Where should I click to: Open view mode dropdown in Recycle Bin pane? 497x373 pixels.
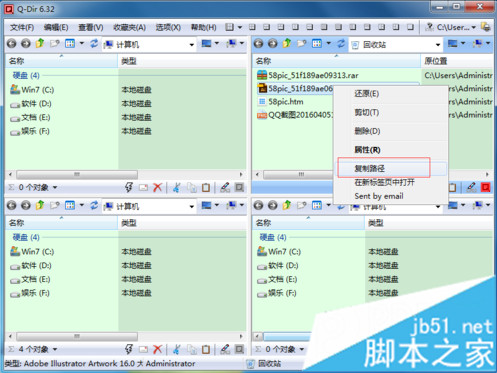329,44
